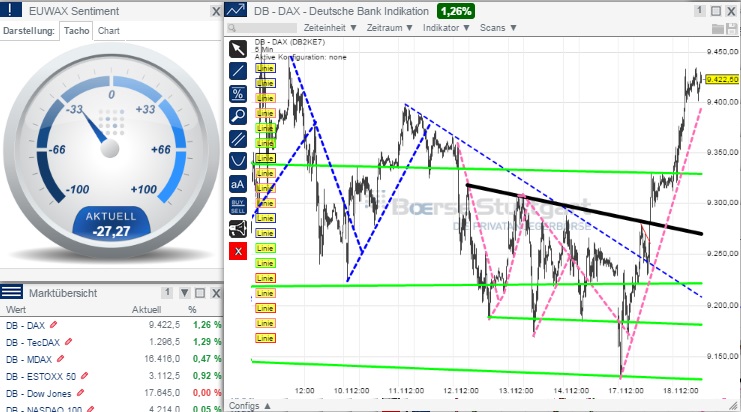The width and height of the screenshot is (741, 412).
Task: Maximize the Marktübersicht panel
Action: 200,293
